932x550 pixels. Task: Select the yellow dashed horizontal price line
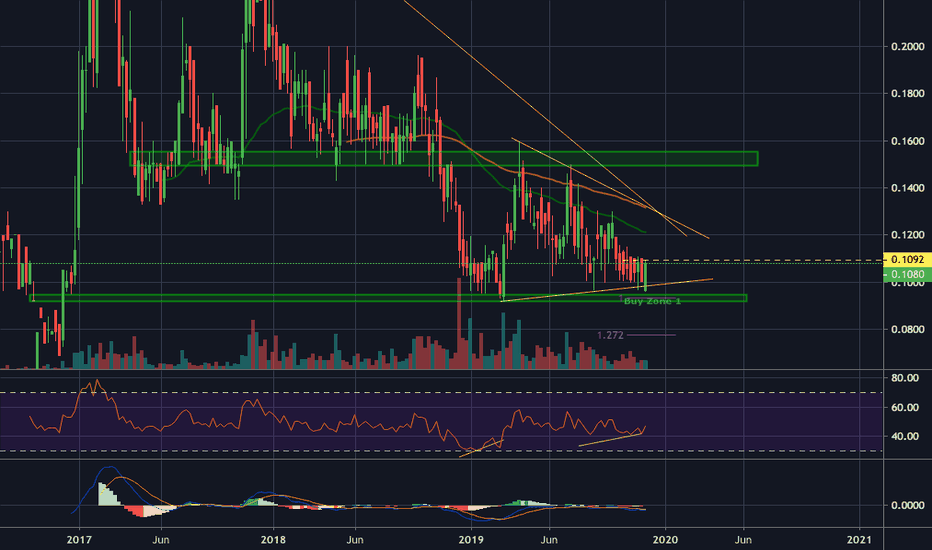click(x=753, y=260)
